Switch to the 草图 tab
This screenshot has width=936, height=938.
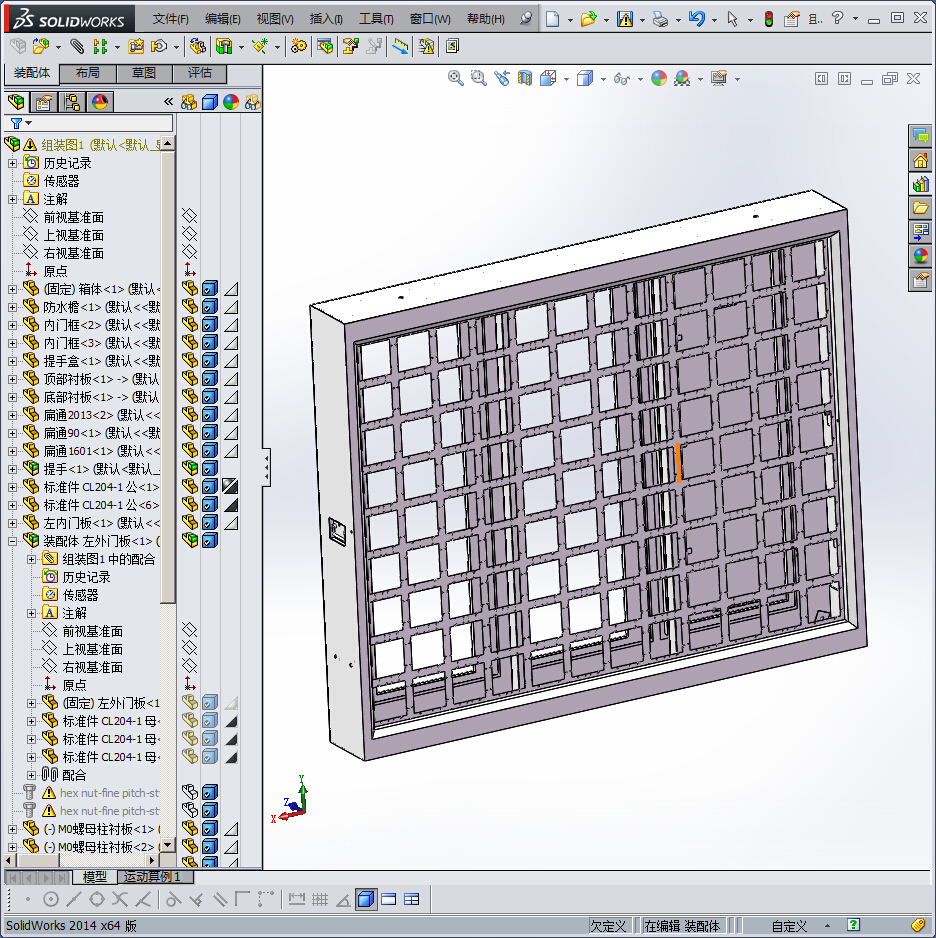point(144,73)
